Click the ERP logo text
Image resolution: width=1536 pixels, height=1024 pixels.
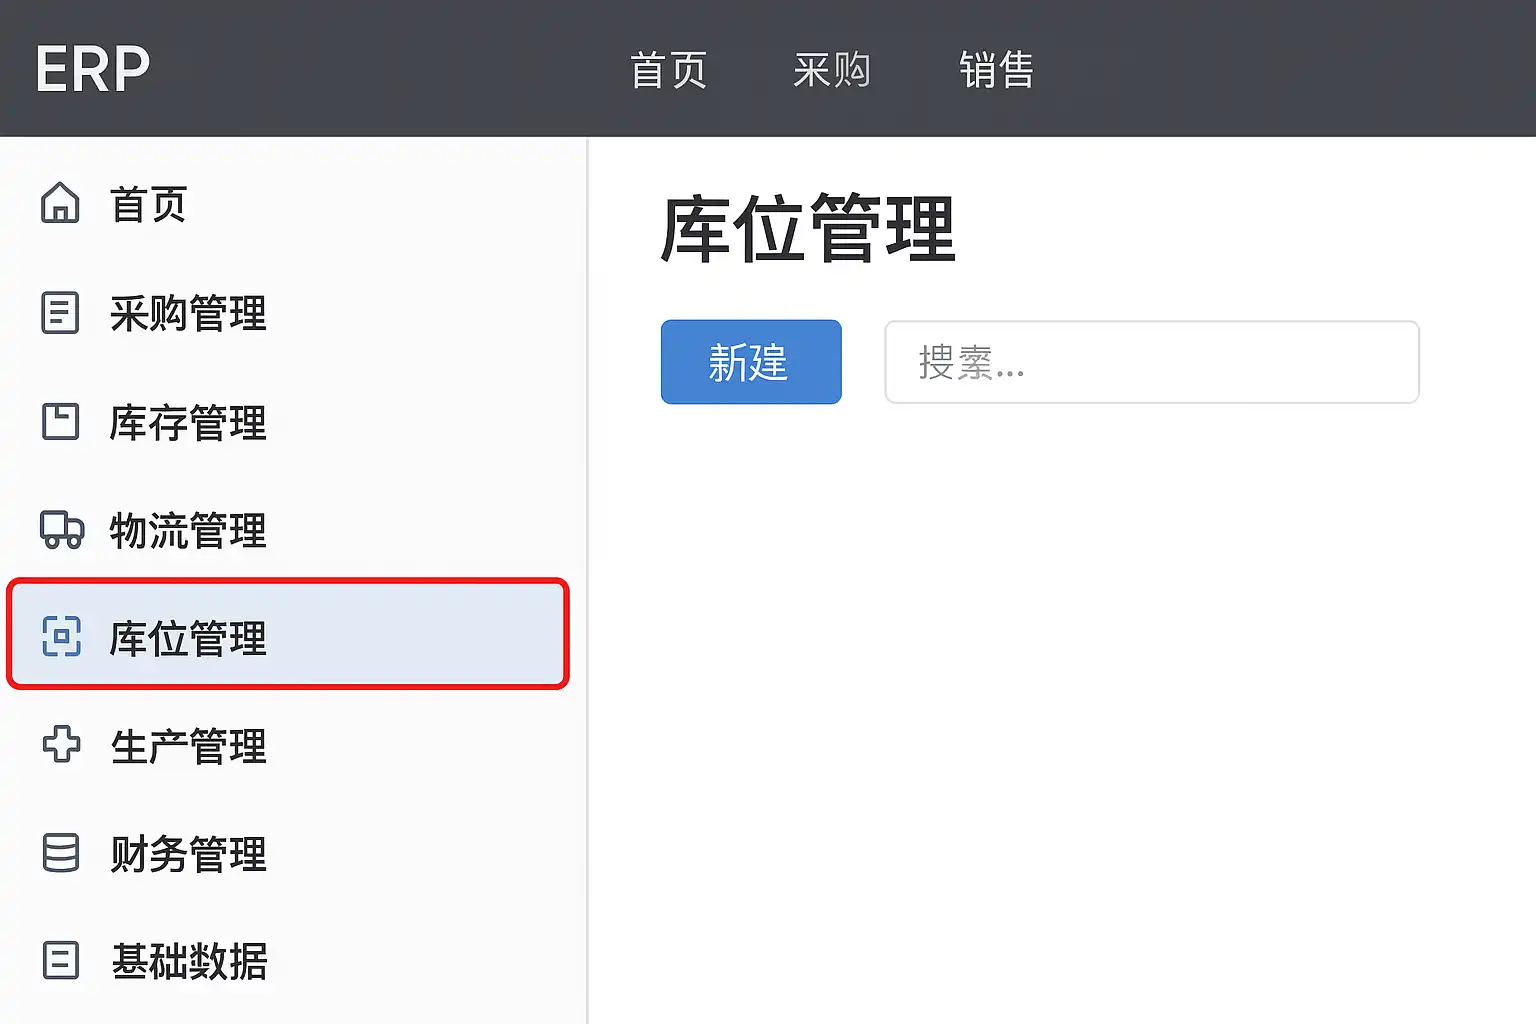(x=93, y=70)
